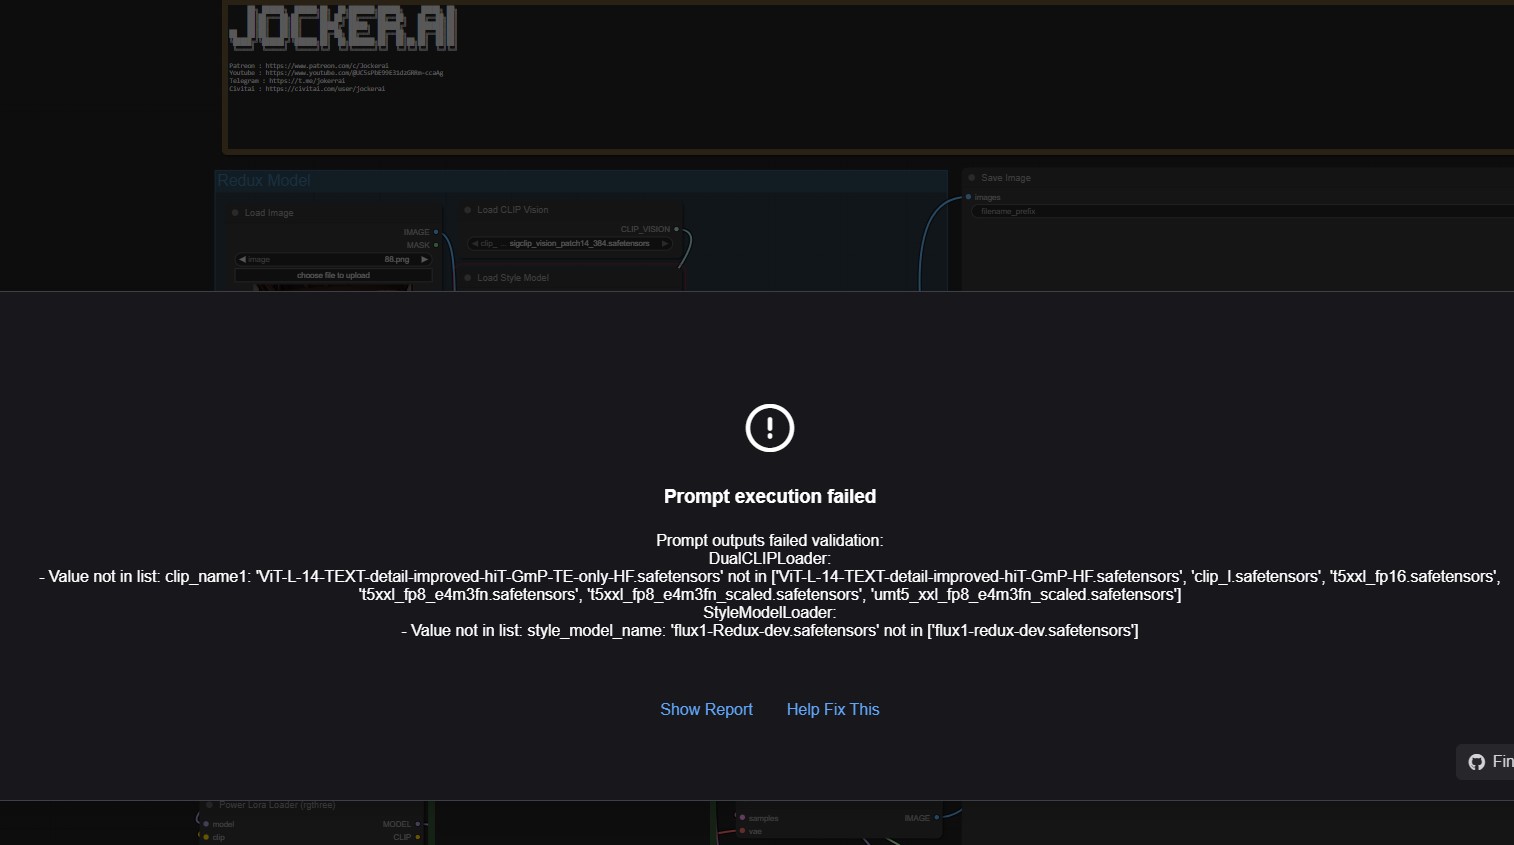Viewport: 1514px width, 845px height.
Task: Click the previous arrow on the sigclip_vision clip selector
Action: click(x=475, y=243)
